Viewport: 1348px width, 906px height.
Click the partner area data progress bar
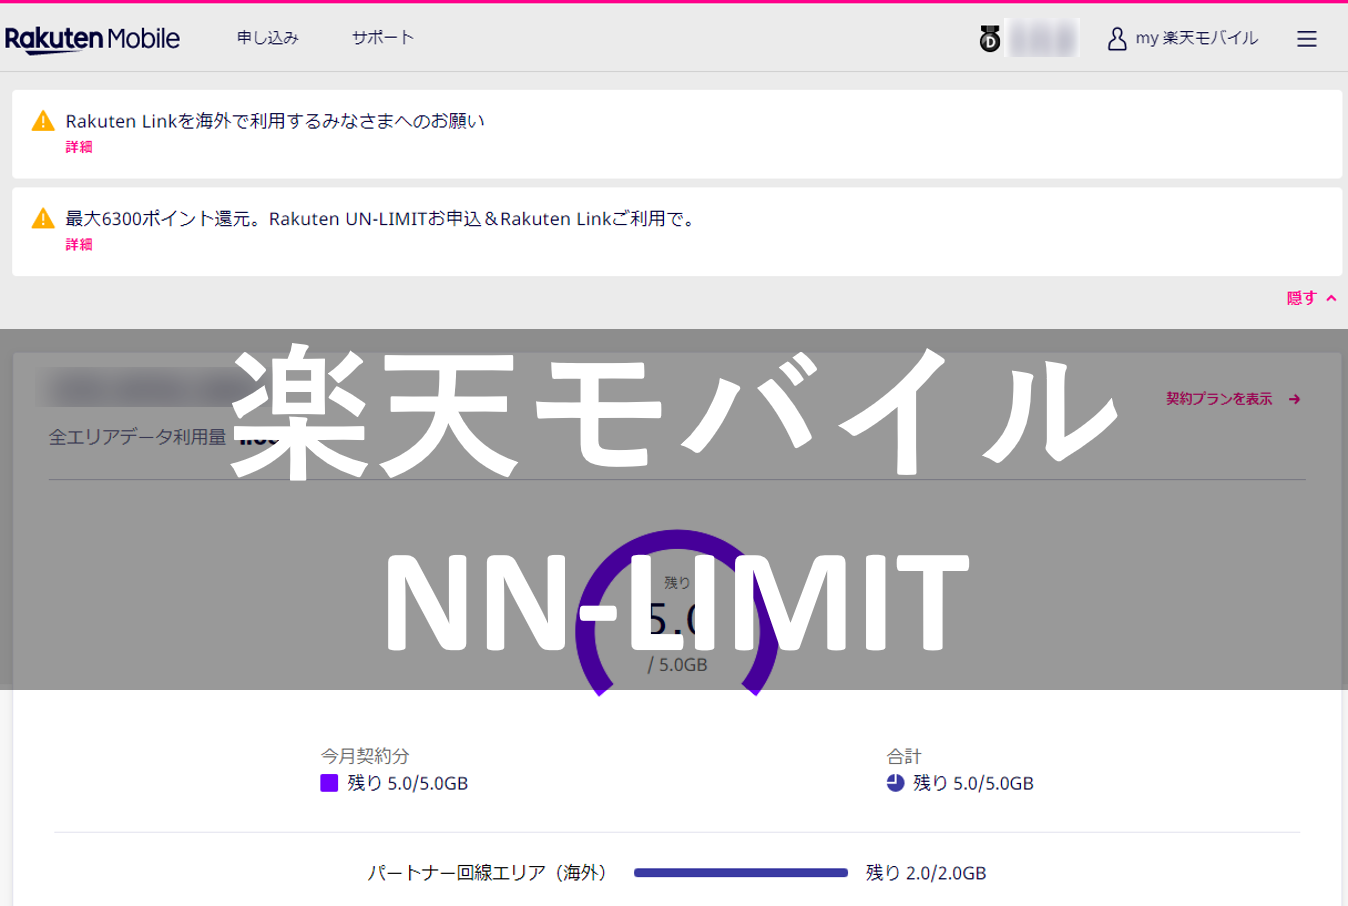(740, 873)
